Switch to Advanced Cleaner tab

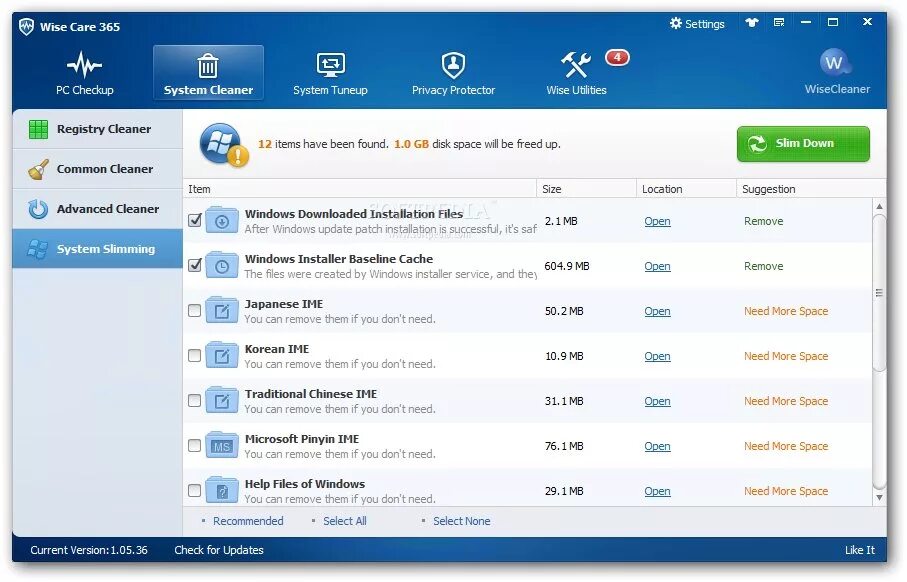(x=98, y=209)
